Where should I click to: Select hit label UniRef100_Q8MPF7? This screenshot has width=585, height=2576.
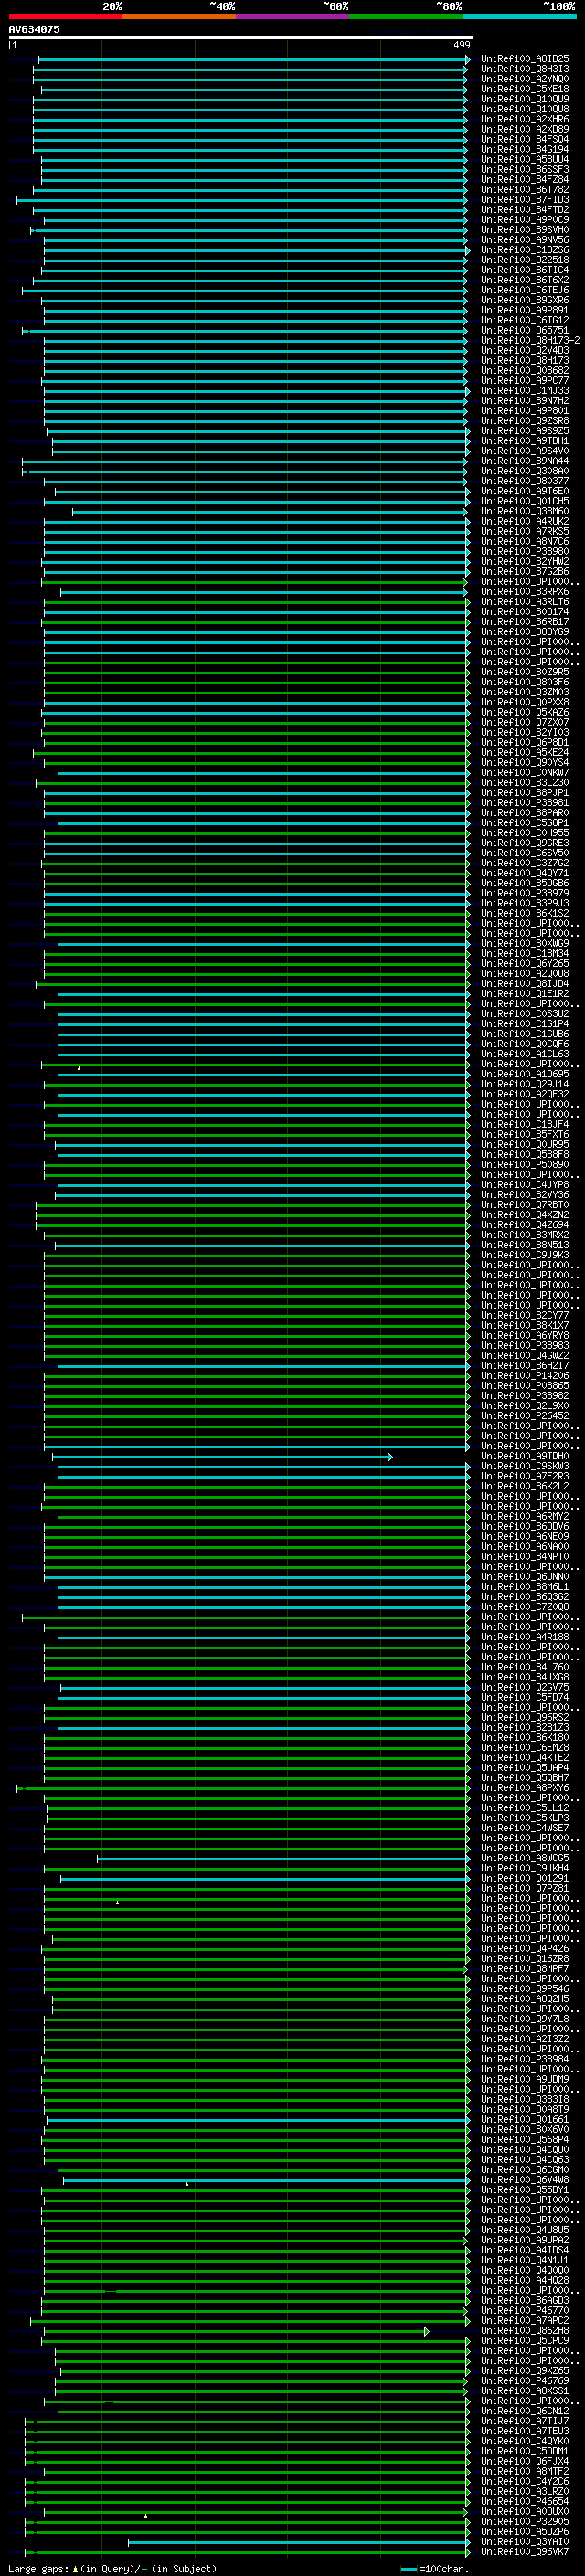(525, 1969)
